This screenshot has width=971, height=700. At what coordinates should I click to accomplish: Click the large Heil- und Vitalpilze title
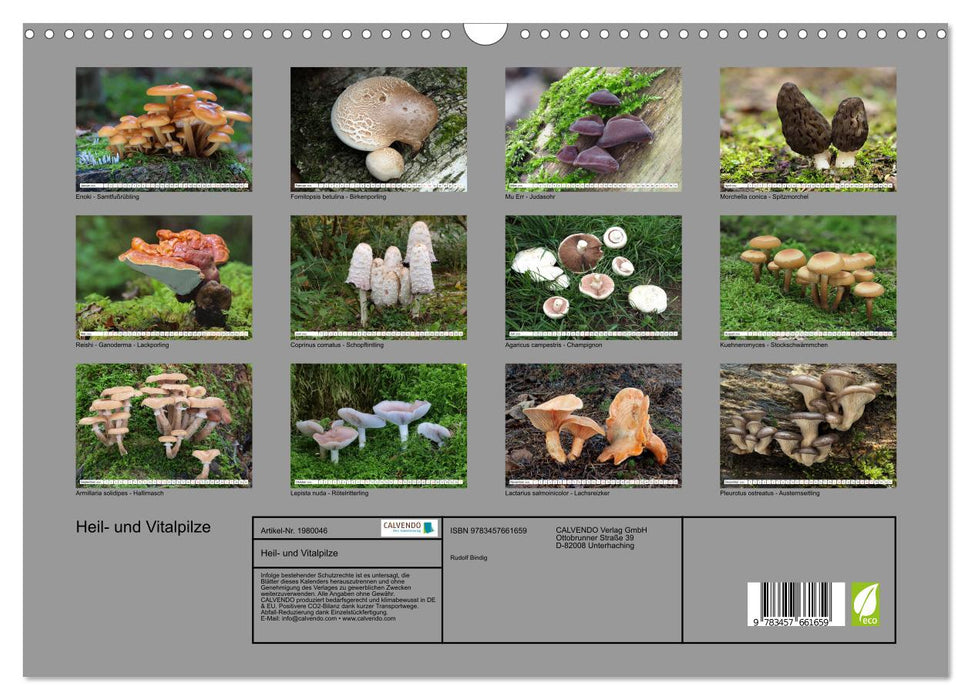pyautogui.click(x=143, y=528)
